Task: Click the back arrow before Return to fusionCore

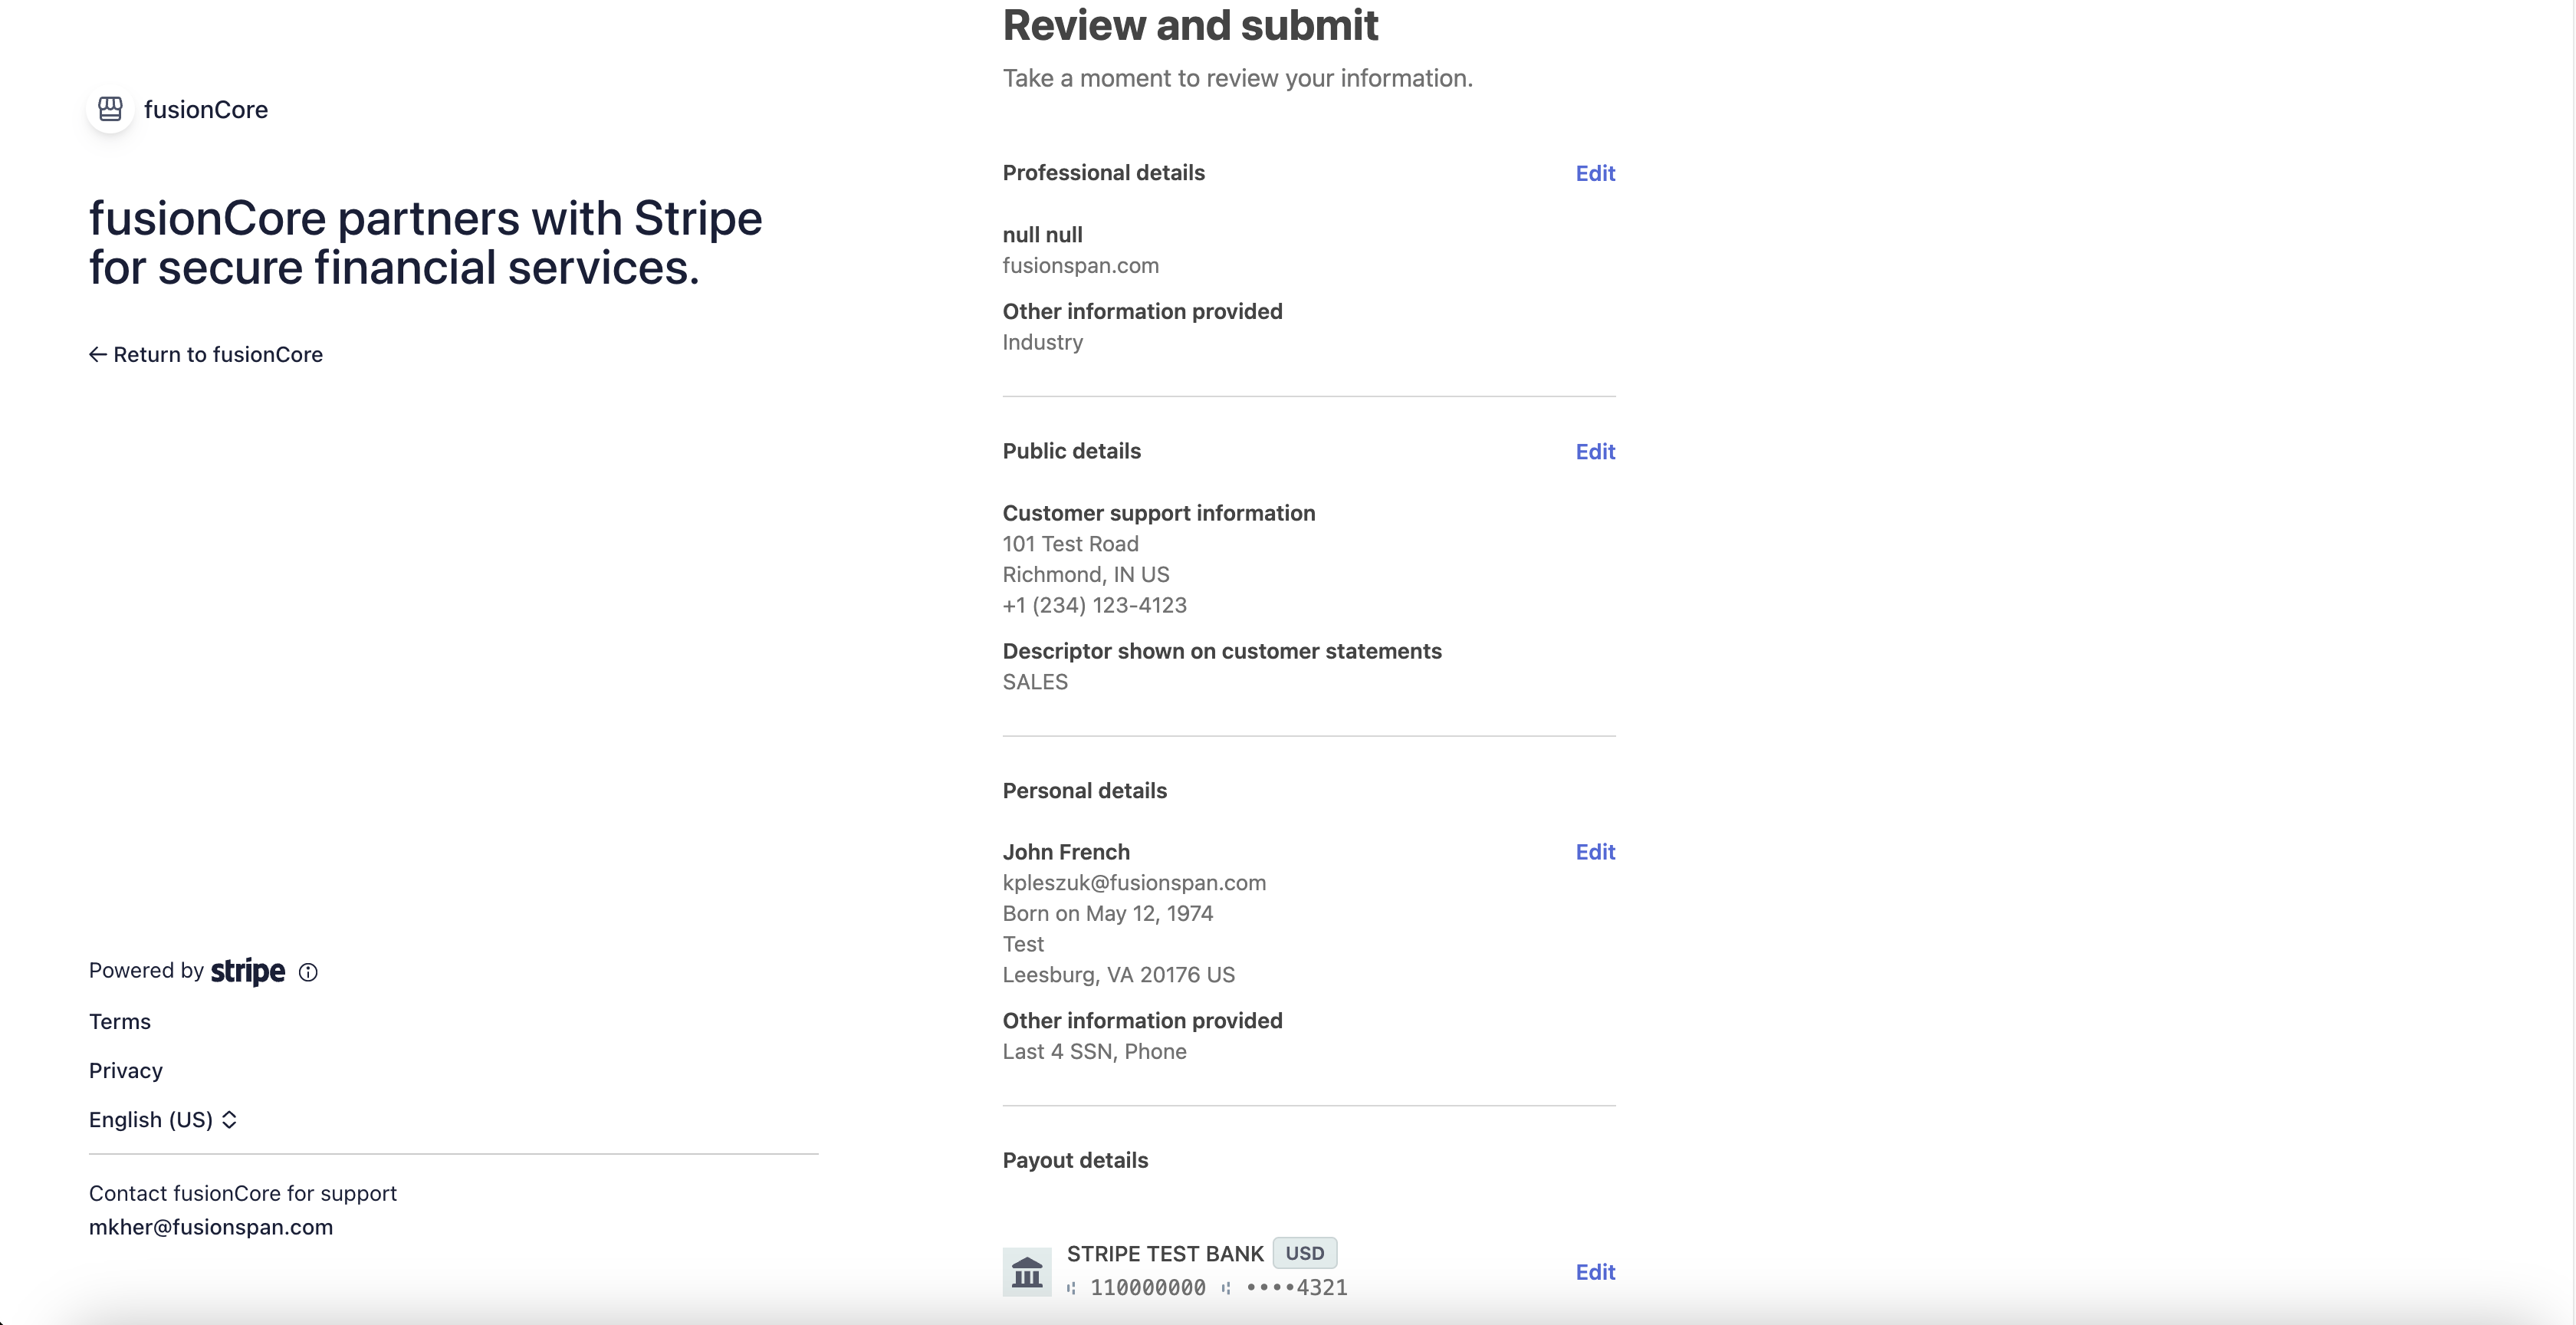Action: 98,354
